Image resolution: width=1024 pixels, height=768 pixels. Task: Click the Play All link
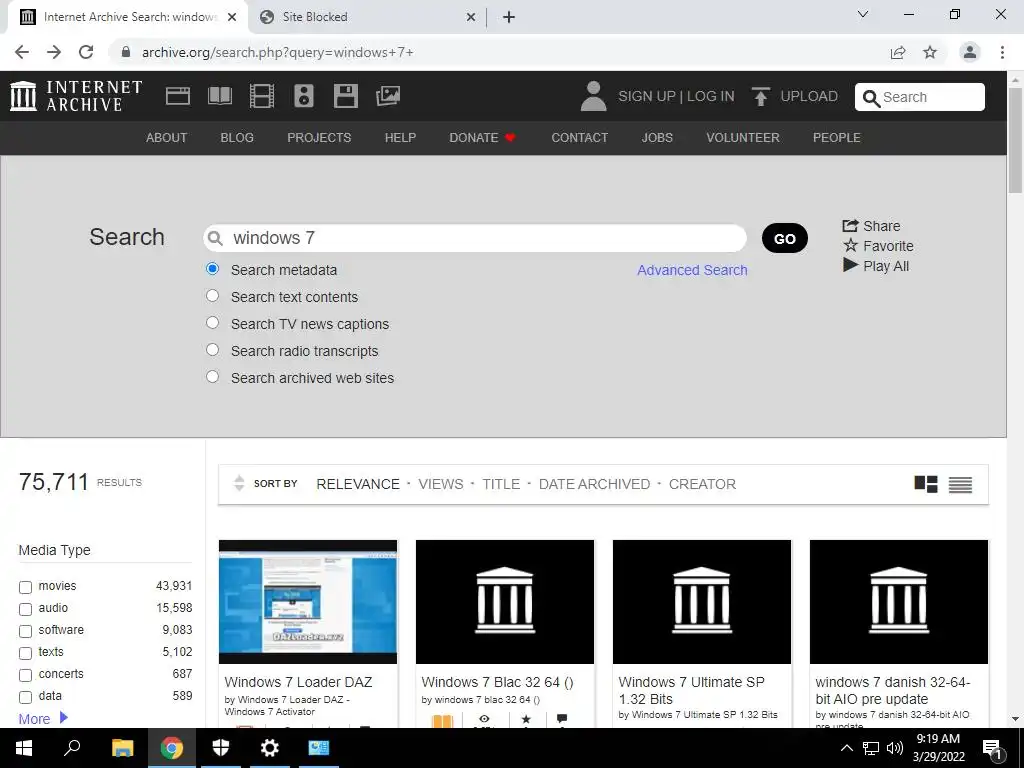pos(876,266)
